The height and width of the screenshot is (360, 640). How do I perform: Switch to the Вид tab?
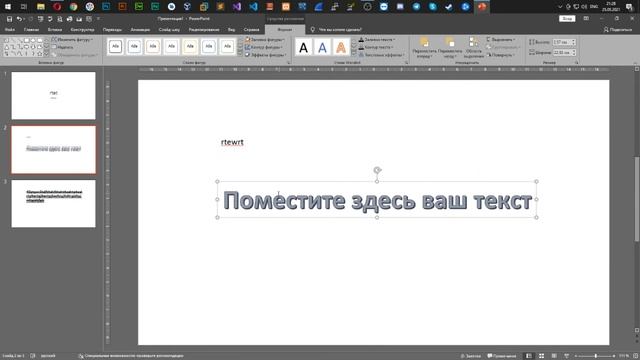click(231, 30)
